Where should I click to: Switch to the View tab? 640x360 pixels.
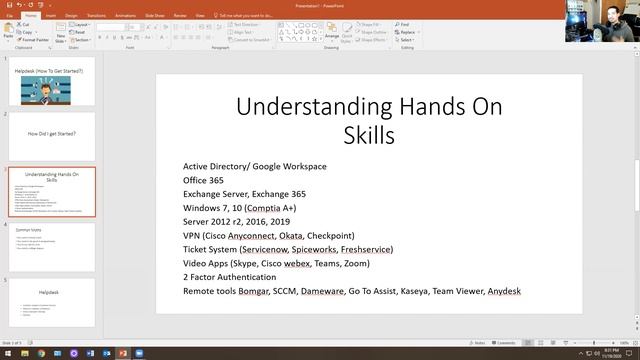pos(200,16)
